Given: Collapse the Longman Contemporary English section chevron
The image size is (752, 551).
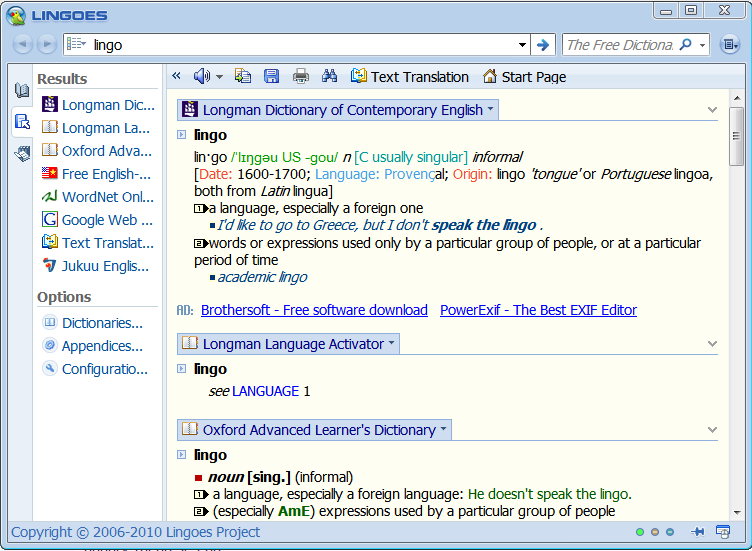Looking at the screenshot, I should click(x=712, y=109).
